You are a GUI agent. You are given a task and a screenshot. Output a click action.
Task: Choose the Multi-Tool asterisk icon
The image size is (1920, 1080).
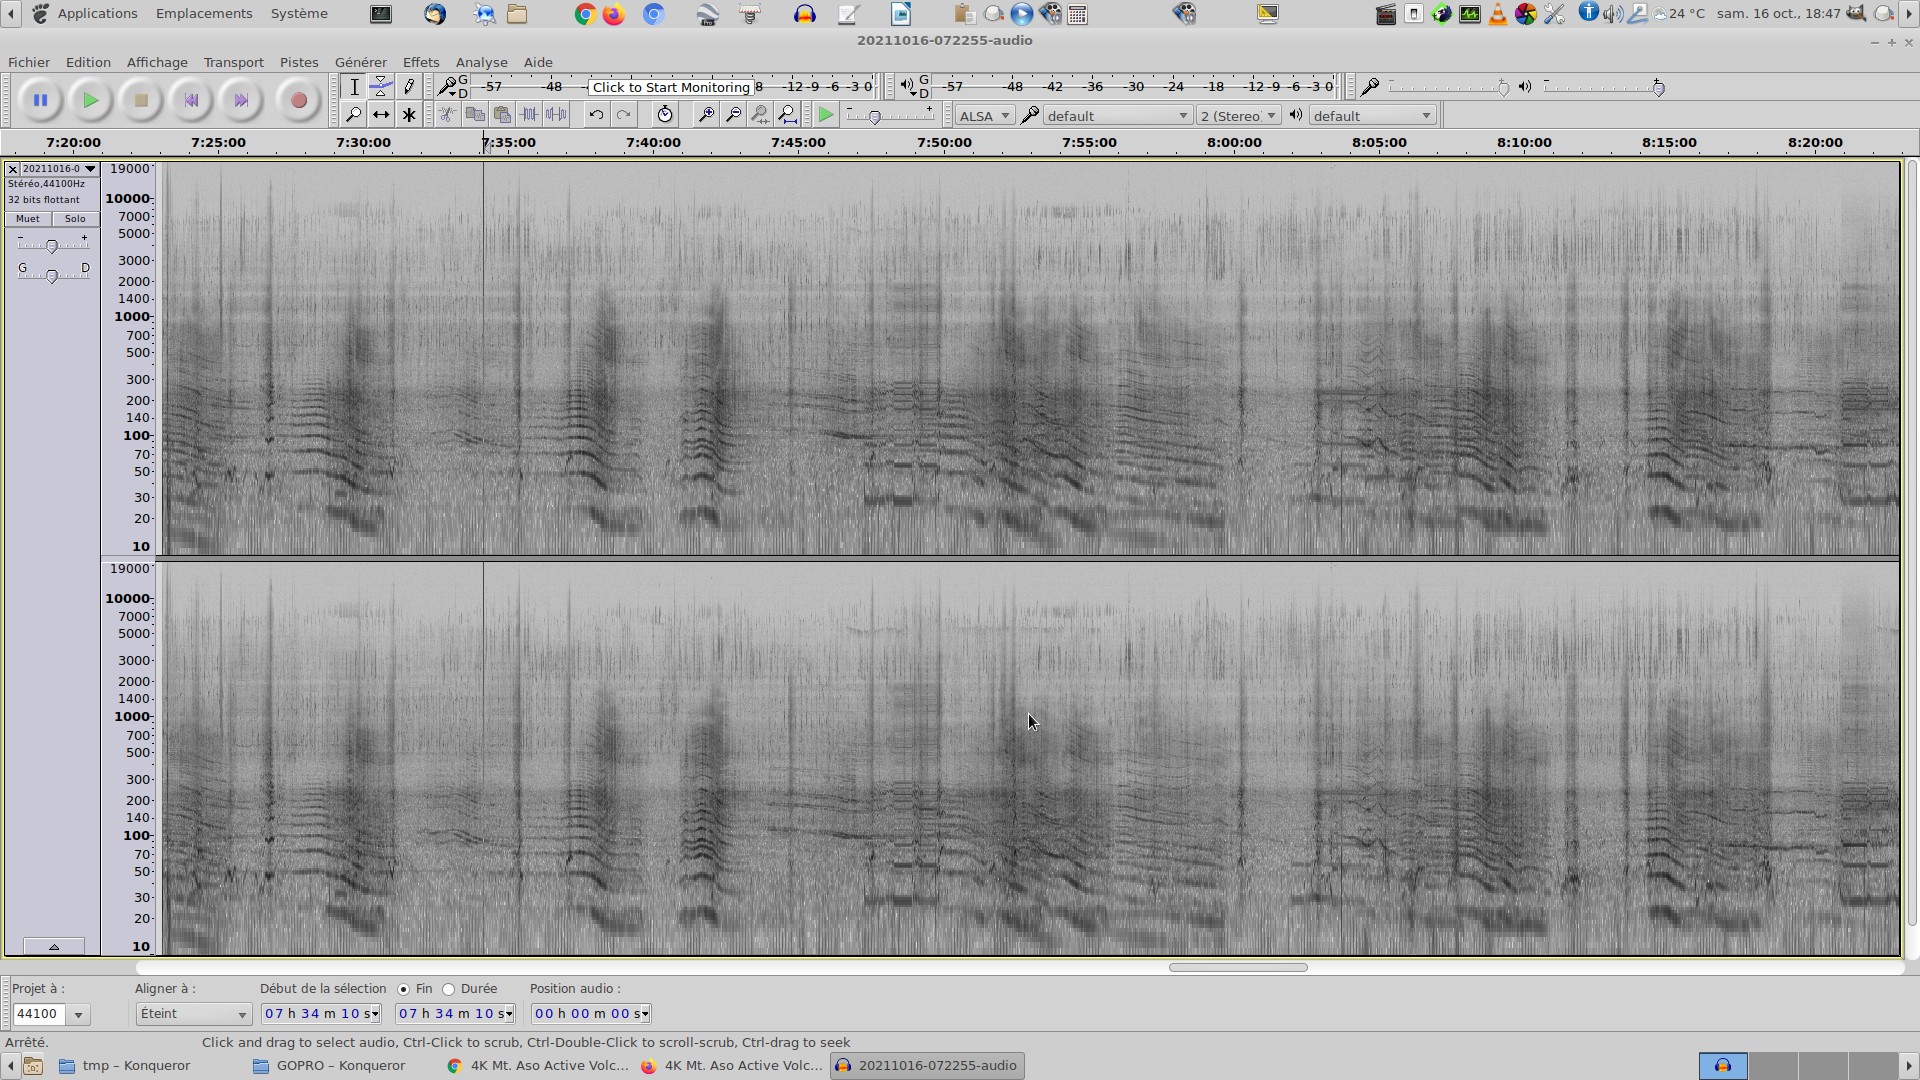(409, 115)
